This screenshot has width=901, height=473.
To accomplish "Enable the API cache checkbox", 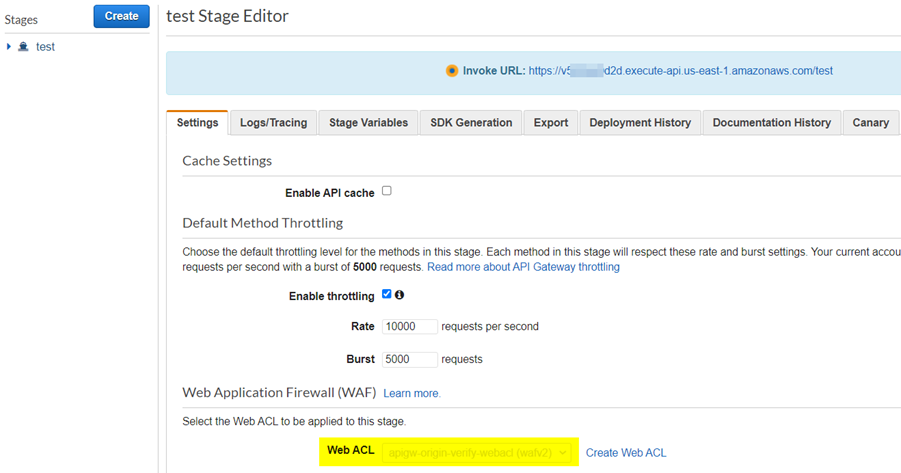I will 387,191.
